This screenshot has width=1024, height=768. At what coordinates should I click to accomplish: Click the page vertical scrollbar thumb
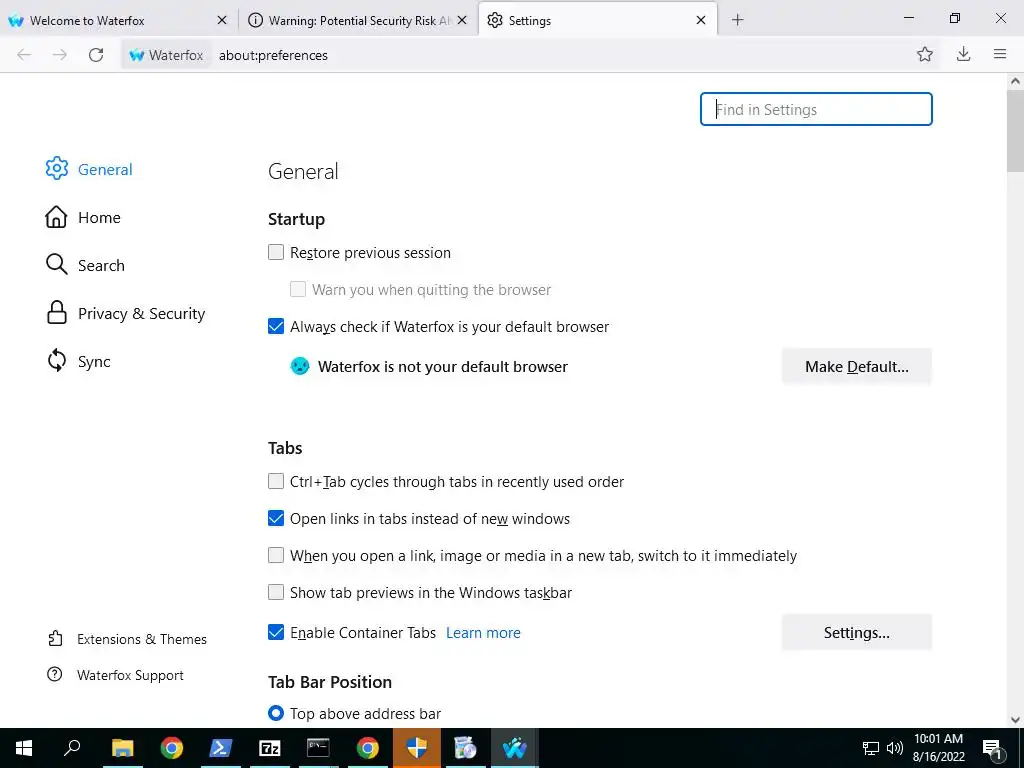pyautogui.click(x=1015, y=131)
